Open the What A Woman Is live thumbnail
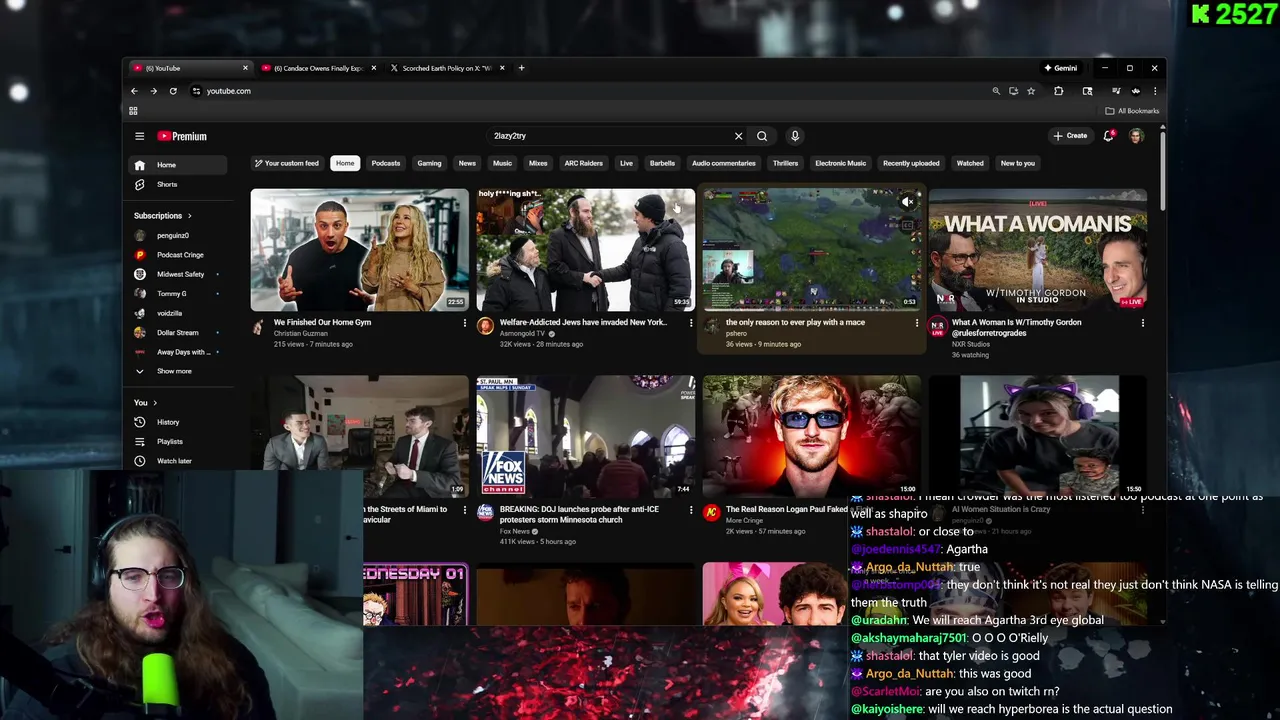 tap(1037, 250)
